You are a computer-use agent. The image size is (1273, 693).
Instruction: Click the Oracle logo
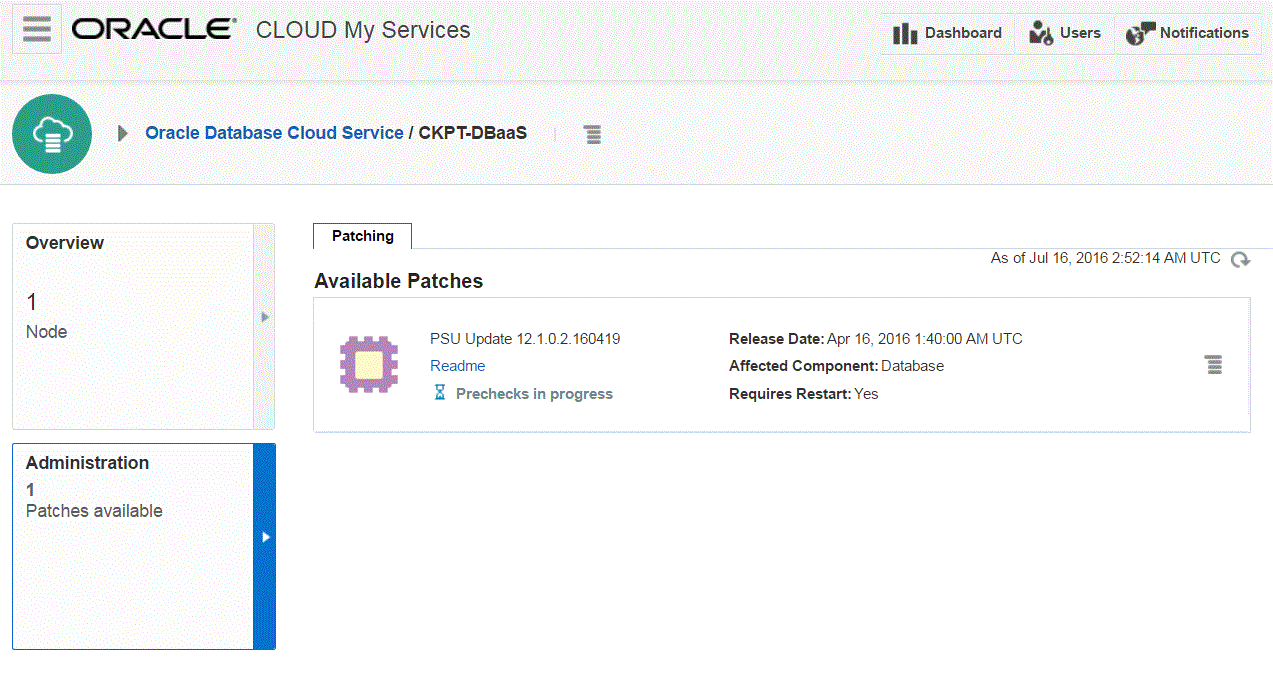pos(153,30)
